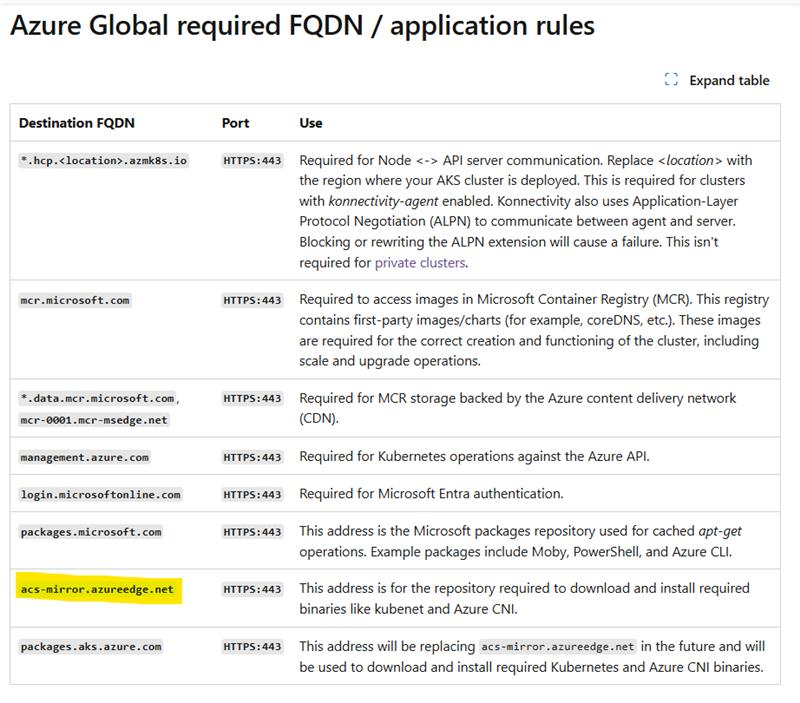This screenshot has width=800, height=703.
Task: Select the management.azure.com FQDN cell
Action: [85, 458]
